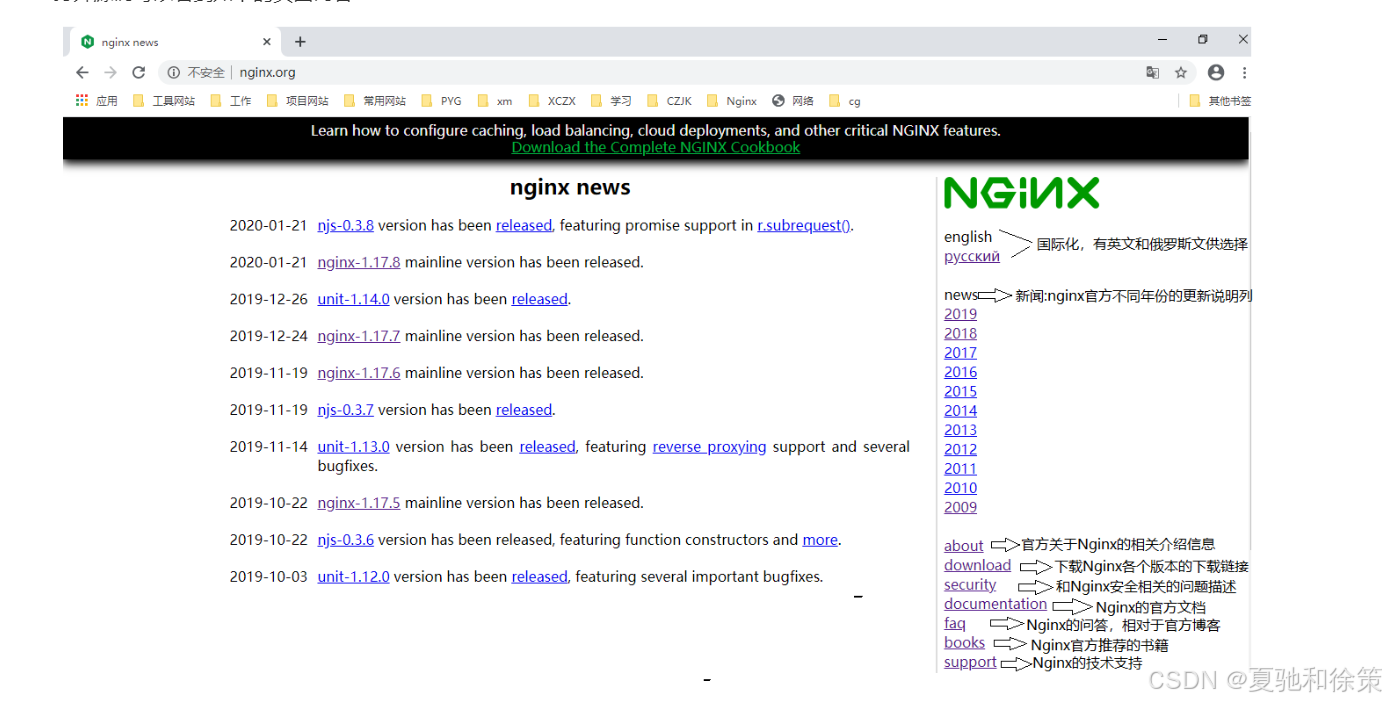Viewport: 1386px width, 703px height.
Task: Open the 其他书签 bookmarks folder
Action: [1220, 101]
